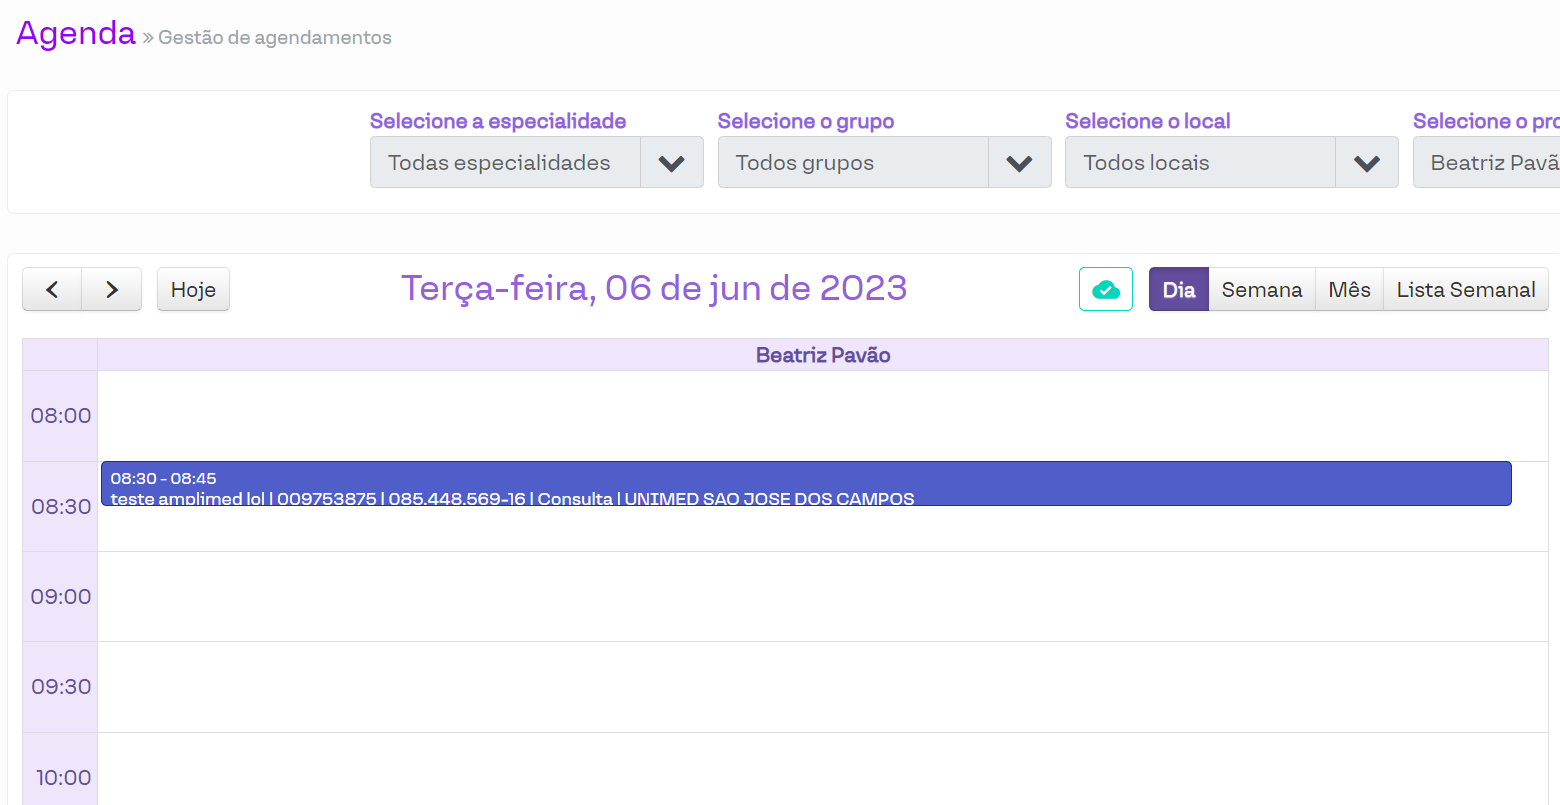Click the empty 09:00 time slot
1560x805 pixels.
(x=822, y=596)
